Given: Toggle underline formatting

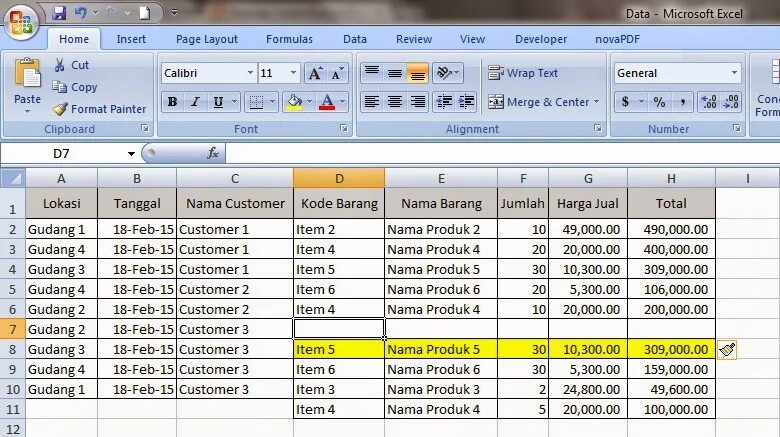Looking at the screenshot, I should (x=218, y=102).
